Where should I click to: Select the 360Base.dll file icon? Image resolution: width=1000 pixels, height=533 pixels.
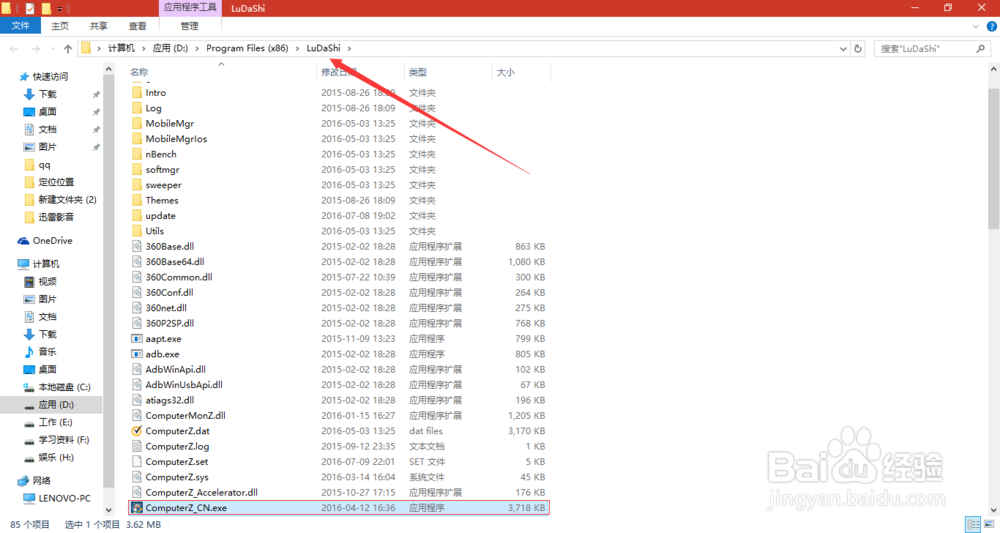tap(136, 246)
